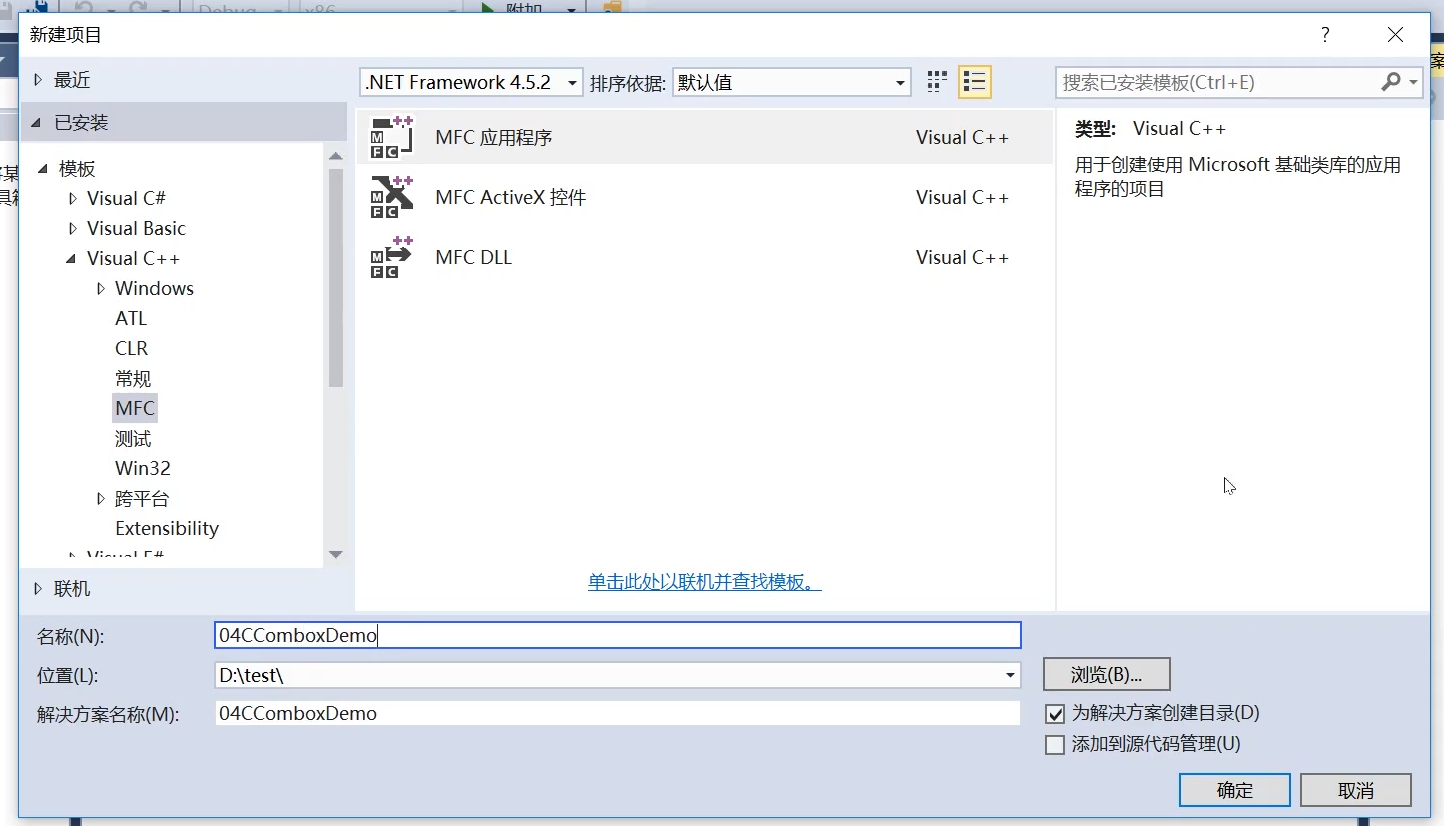Enable 添加到源代码管理 checkbox
Viewport: 1444px width, 826px height.
coord(1054,744)
